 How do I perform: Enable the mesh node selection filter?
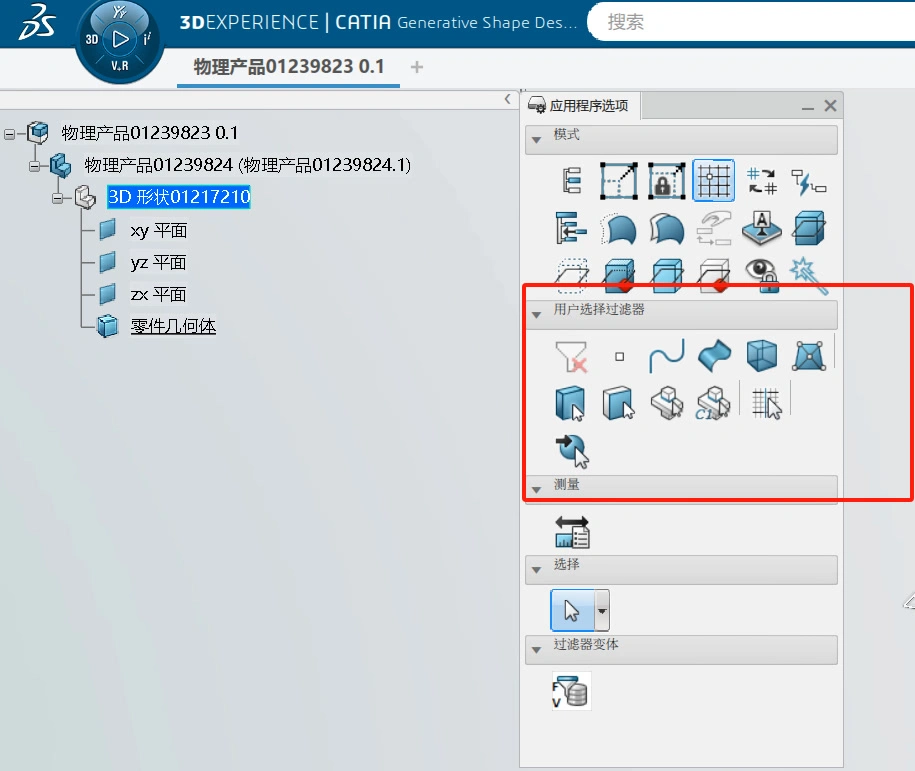809,356
